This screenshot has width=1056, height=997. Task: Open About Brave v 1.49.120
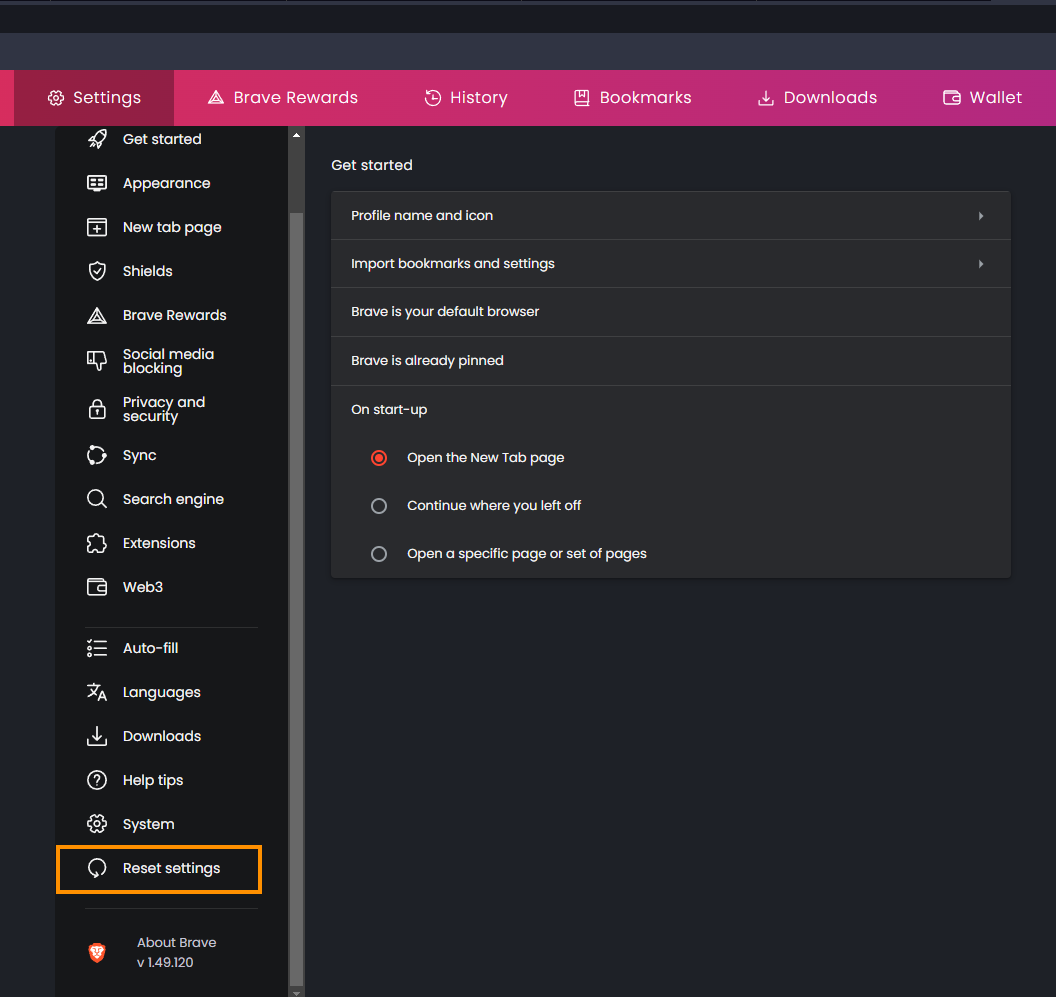click(176, 952)
